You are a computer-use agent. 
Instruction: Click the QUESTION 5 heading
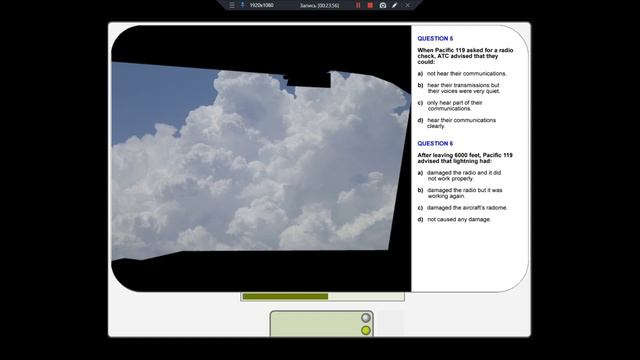tap(435, 38)
